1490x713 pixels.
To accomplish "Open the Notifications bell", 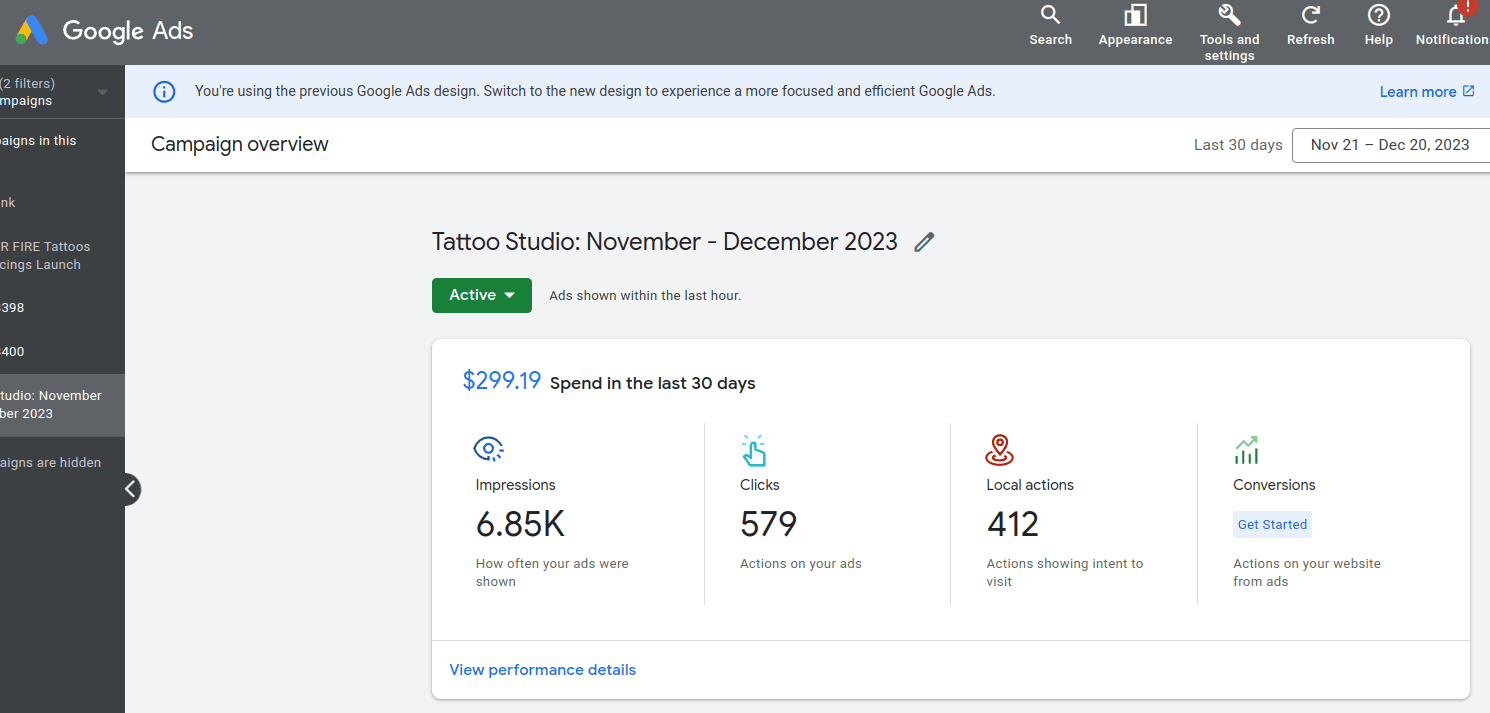I will [x=1455, y=26].
